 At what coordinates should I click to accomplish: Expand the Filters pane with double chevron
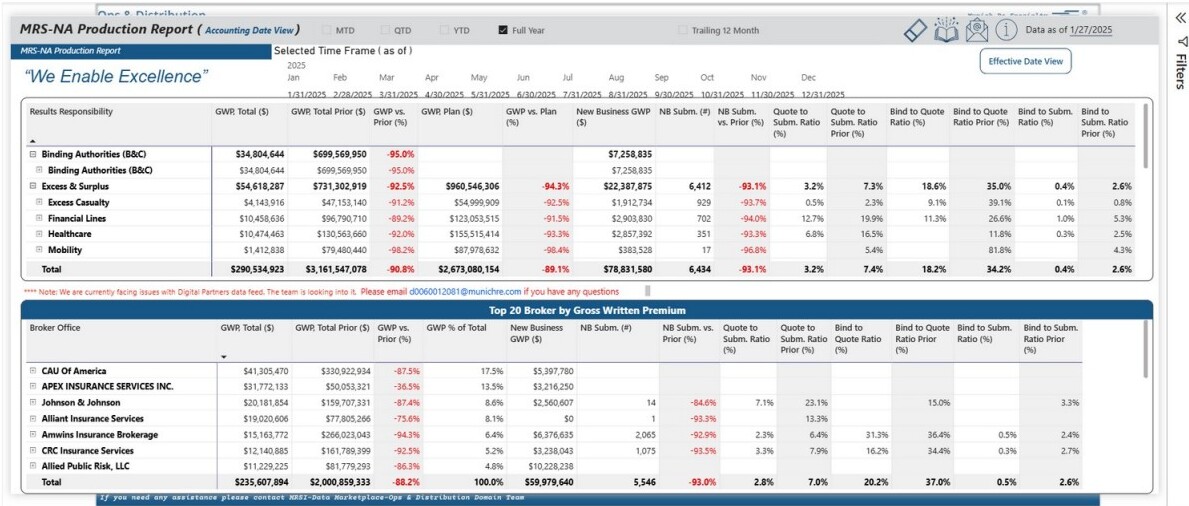[x=1179, y=20]
